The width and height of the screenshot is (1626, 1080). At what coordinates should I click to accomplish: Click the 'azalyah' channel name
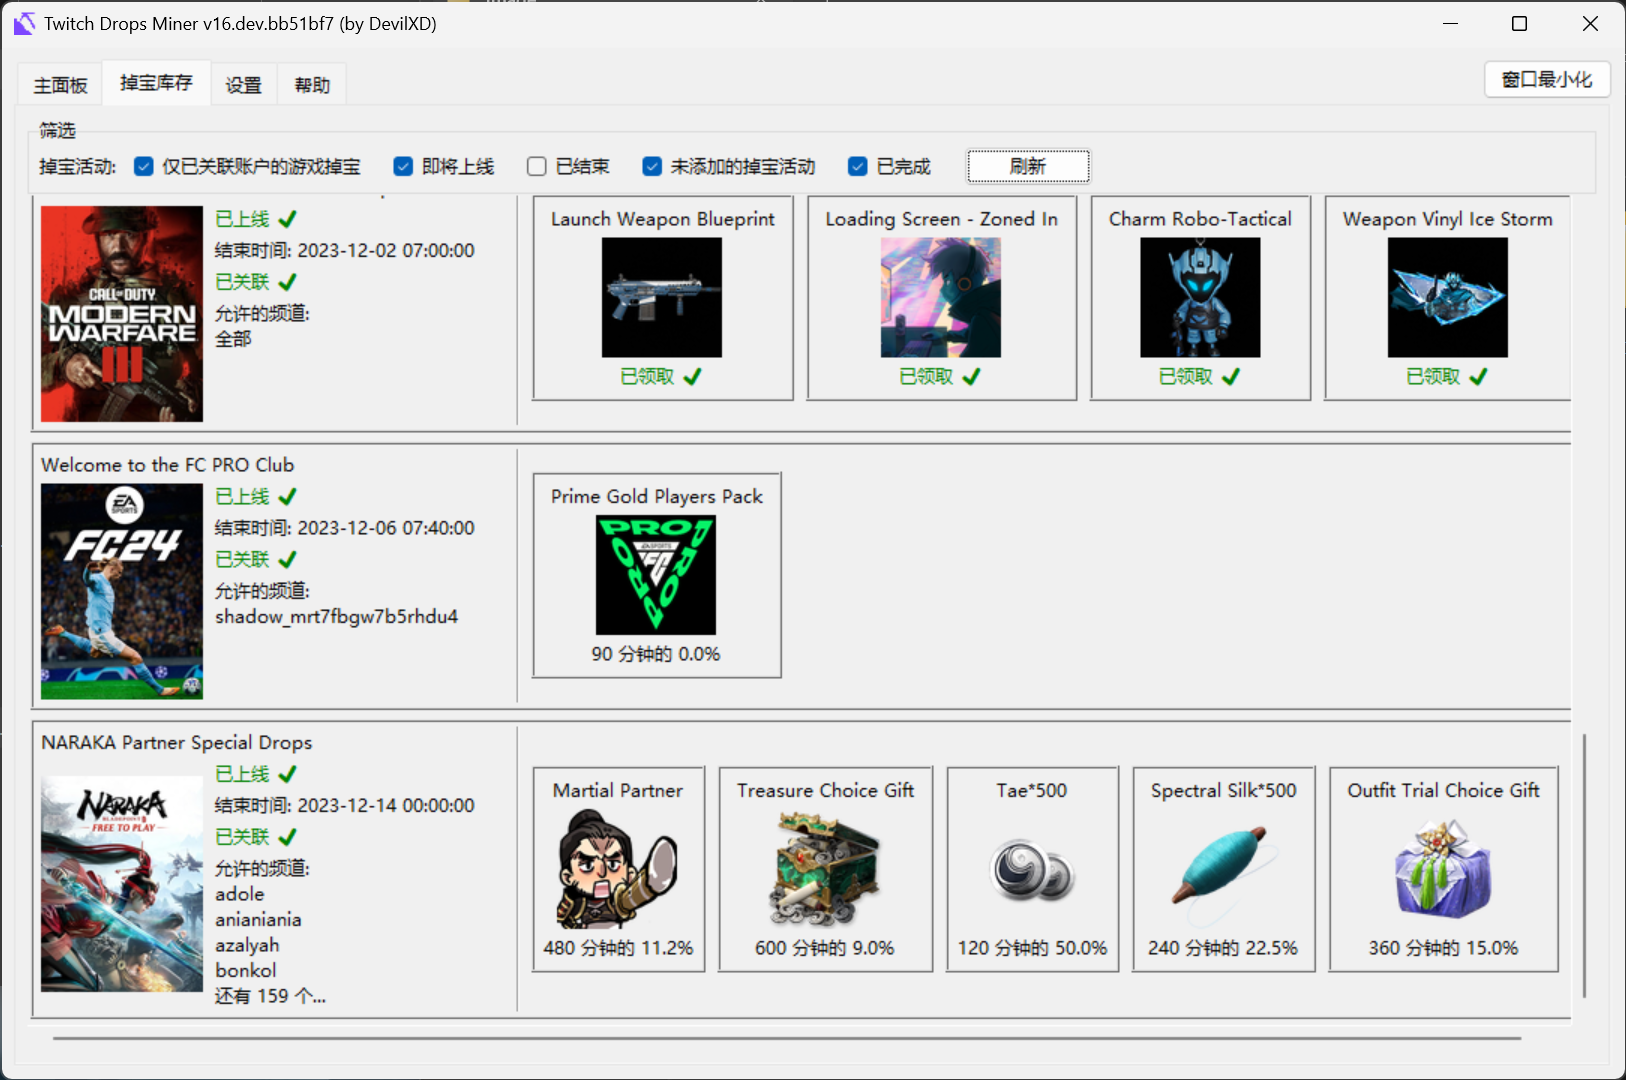pyautogui.click(x=247, y=945)
